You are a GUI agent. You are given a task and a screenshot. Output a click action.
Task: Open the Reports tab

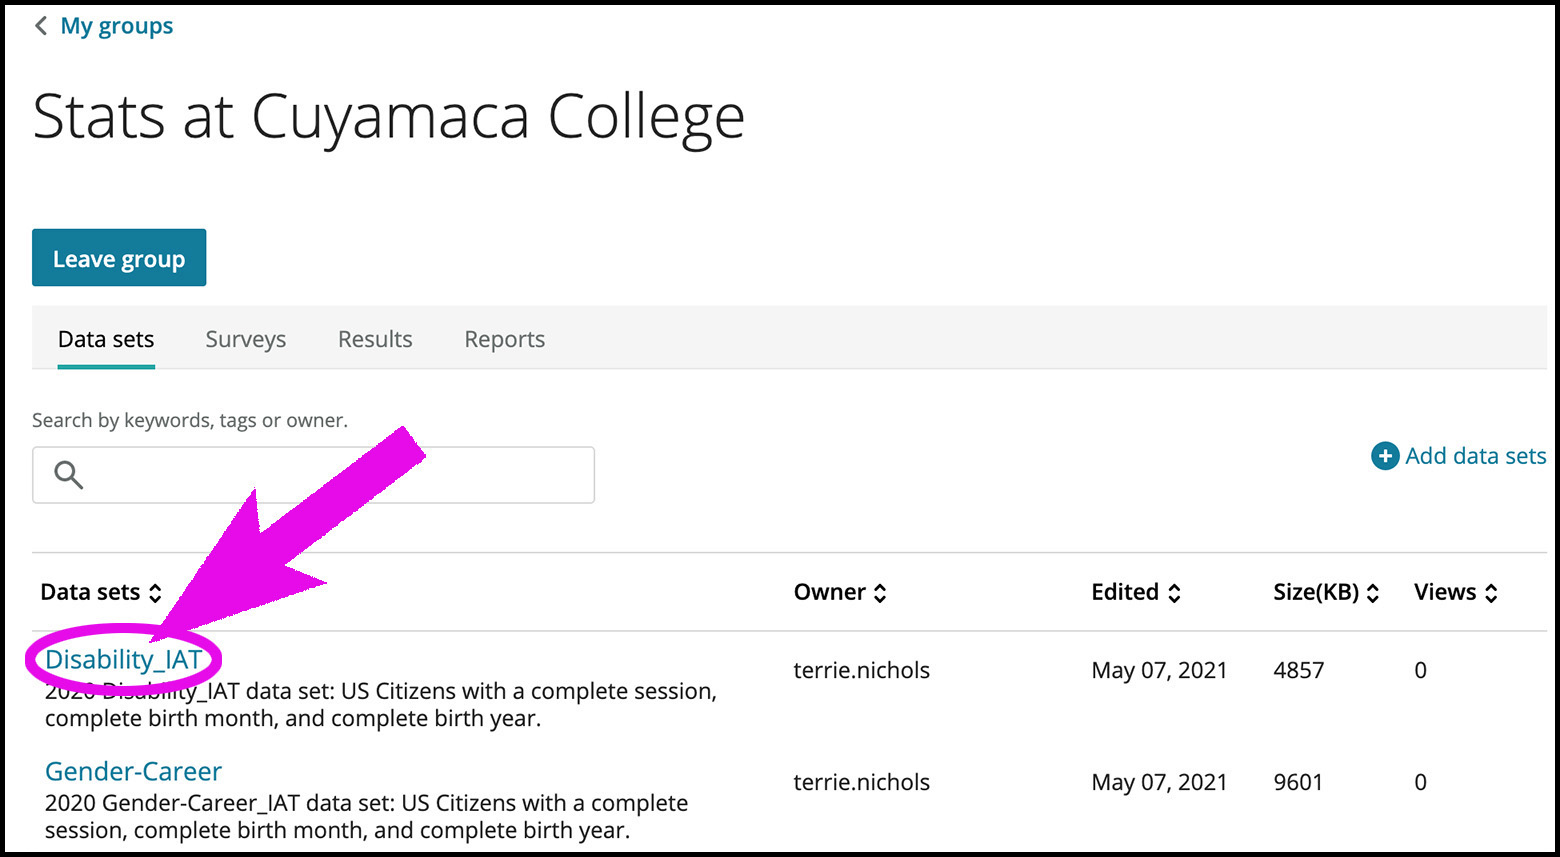505,340
